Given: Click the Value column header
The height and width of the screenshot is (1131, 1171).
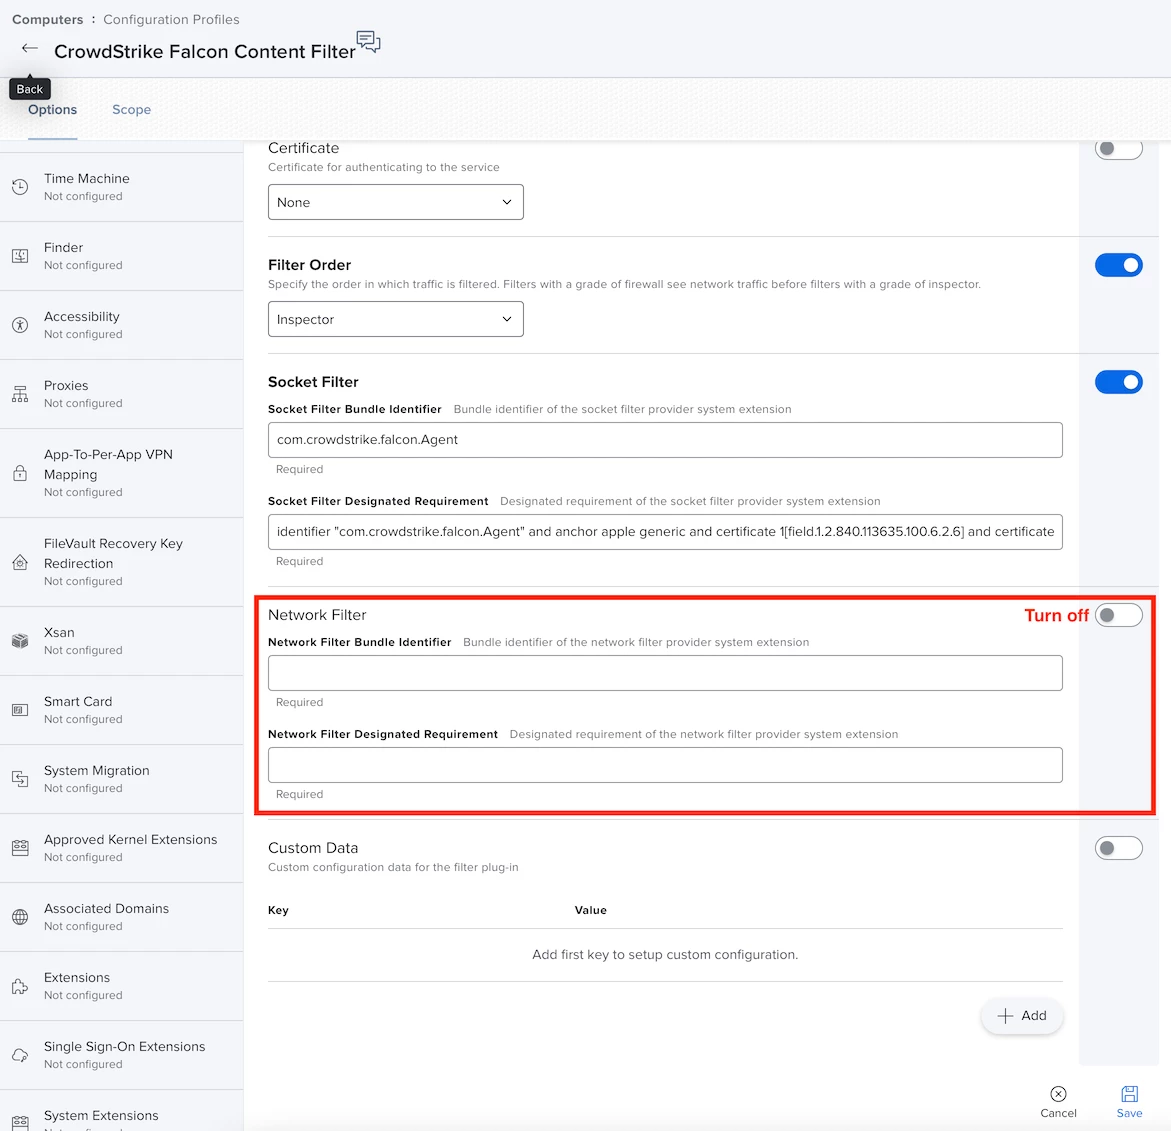Looking at the screenshot, I should point(590,910).
